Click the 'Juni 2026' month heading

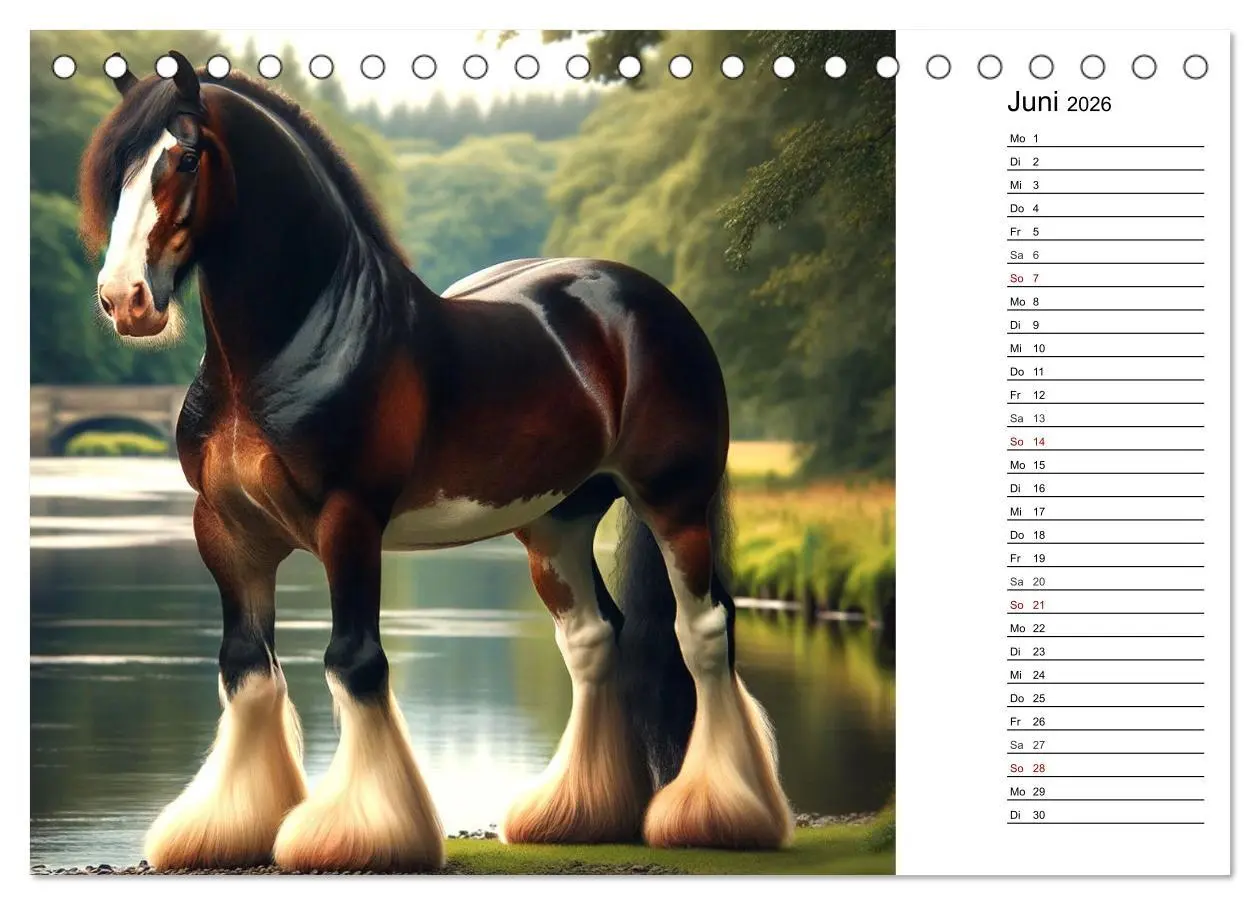point(1059,103)
